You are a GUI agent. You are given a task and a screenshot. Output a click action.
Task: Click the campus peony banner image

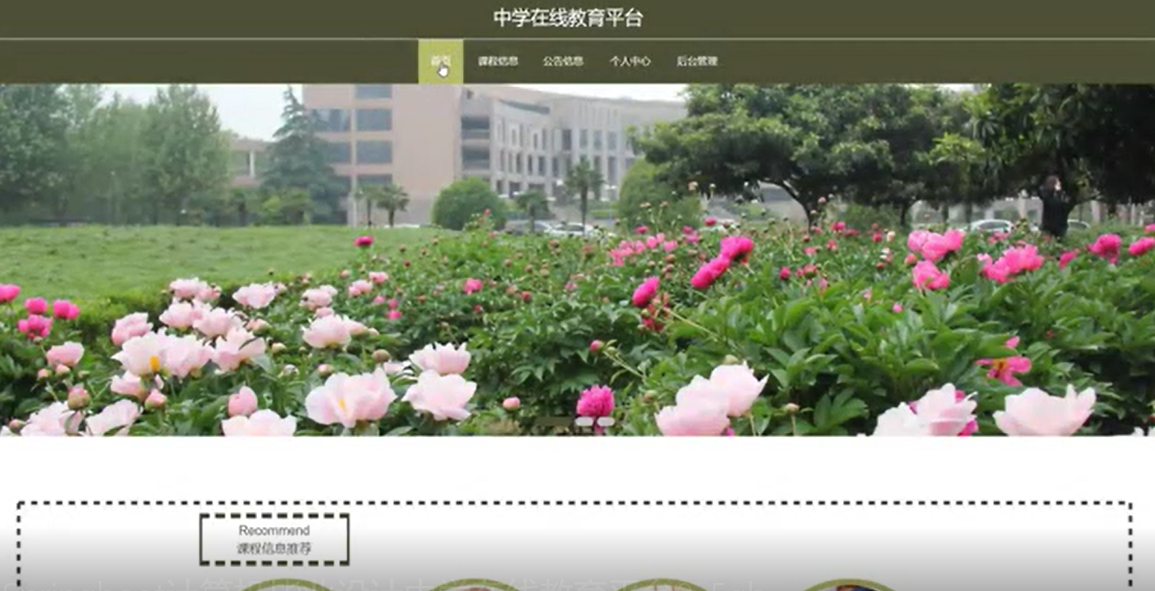point(578,259)
